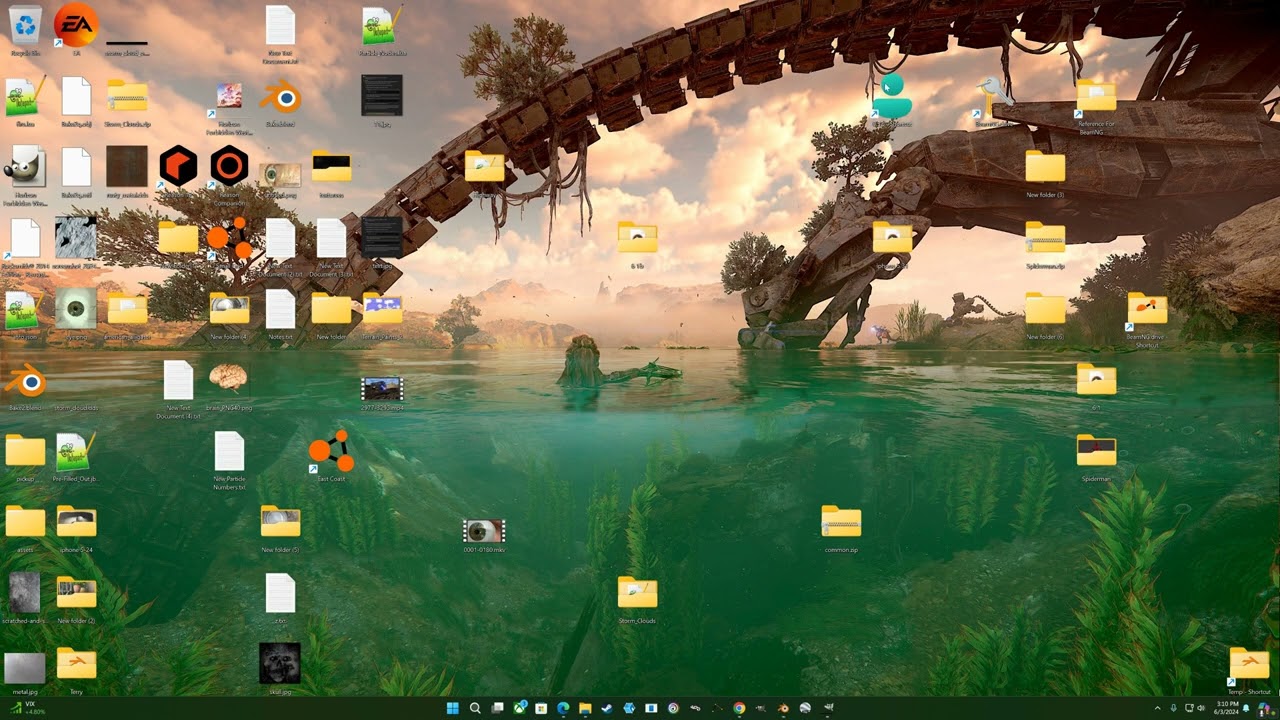This screenshot has height=720, width=1280.
Task: Open the Terry folder
Action: (76, 665)
